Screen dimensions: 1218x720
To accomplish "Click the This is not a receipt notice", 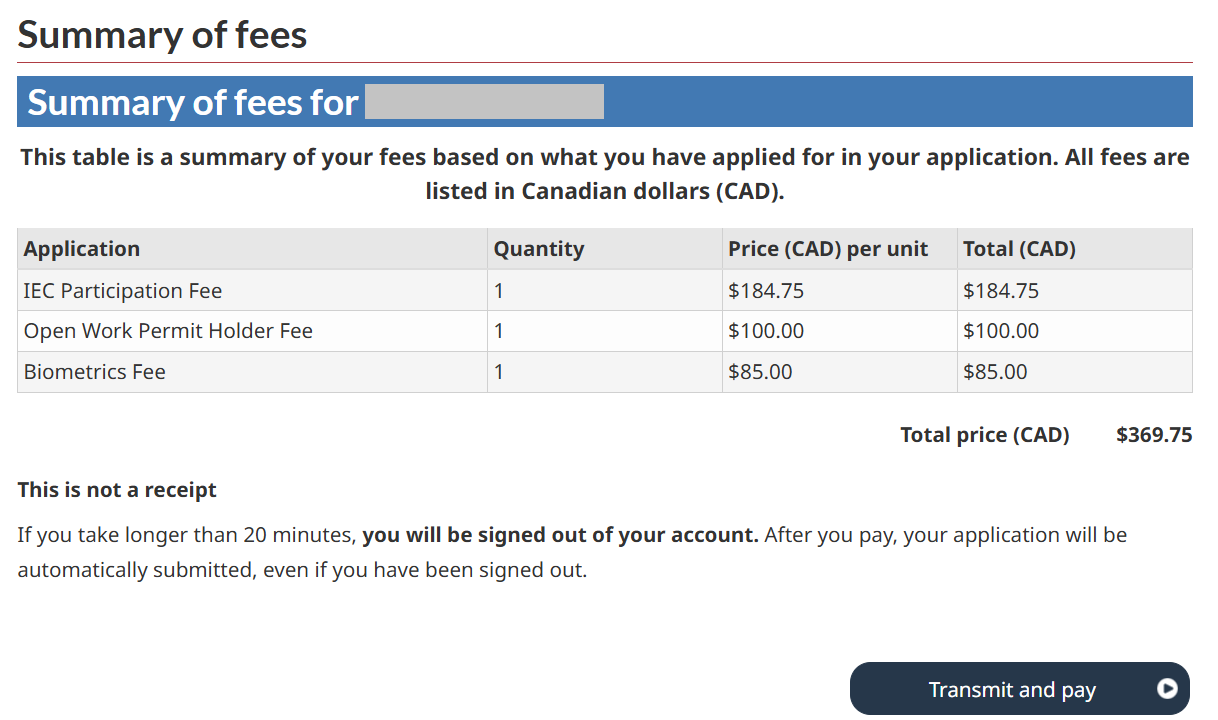I will click(x=117, y=490).
